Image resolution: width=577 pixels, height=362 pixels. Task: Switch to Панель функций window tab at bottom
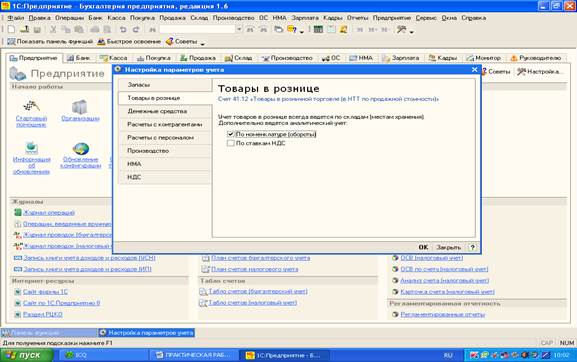[49, 333]
